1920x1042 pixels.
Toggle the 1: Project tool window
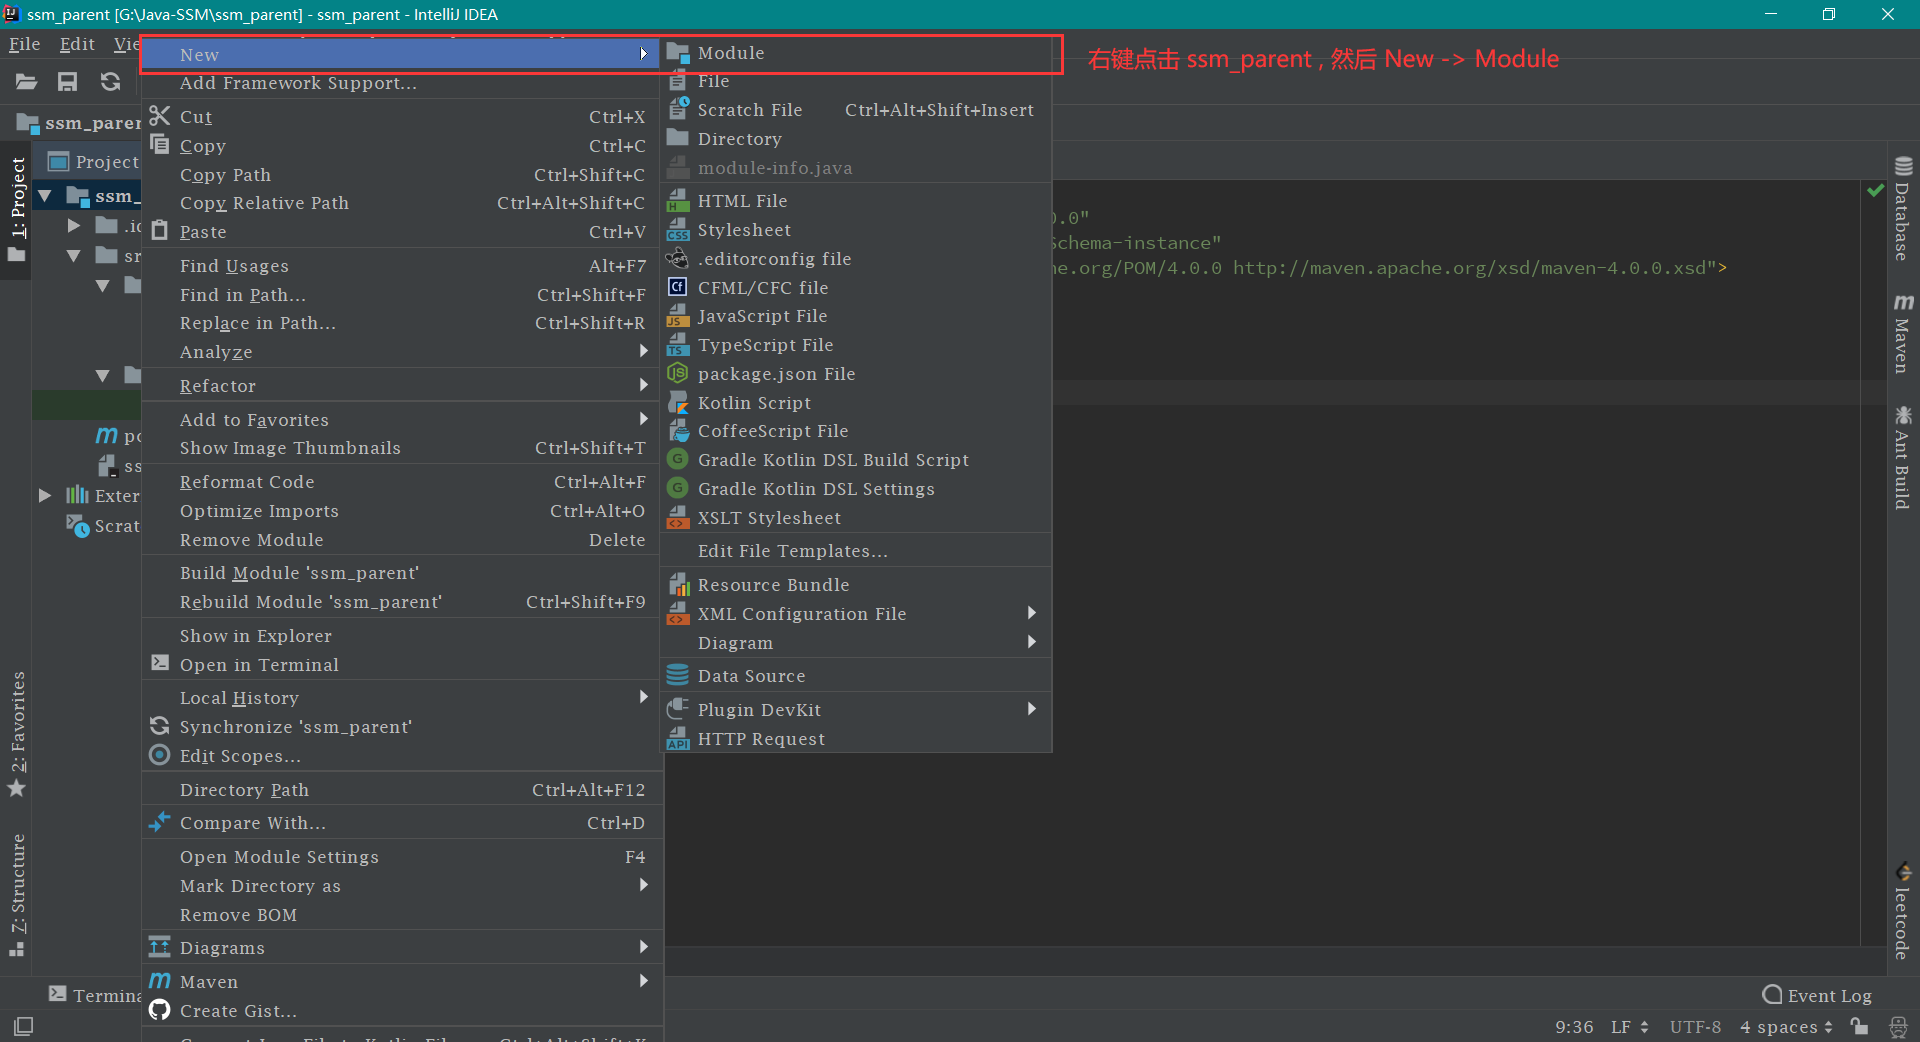(x=17, y=198)
